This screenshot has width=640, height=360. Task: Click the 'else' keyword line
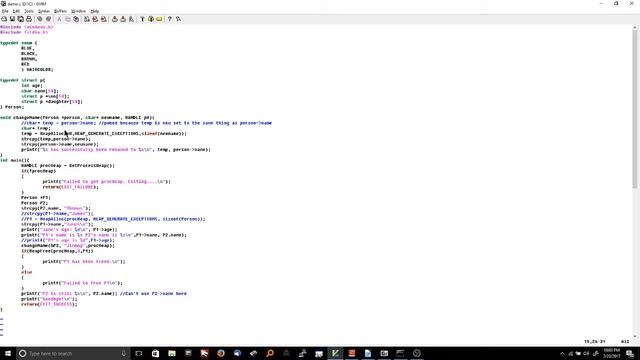pyautogui.click(x=27, y=272)
